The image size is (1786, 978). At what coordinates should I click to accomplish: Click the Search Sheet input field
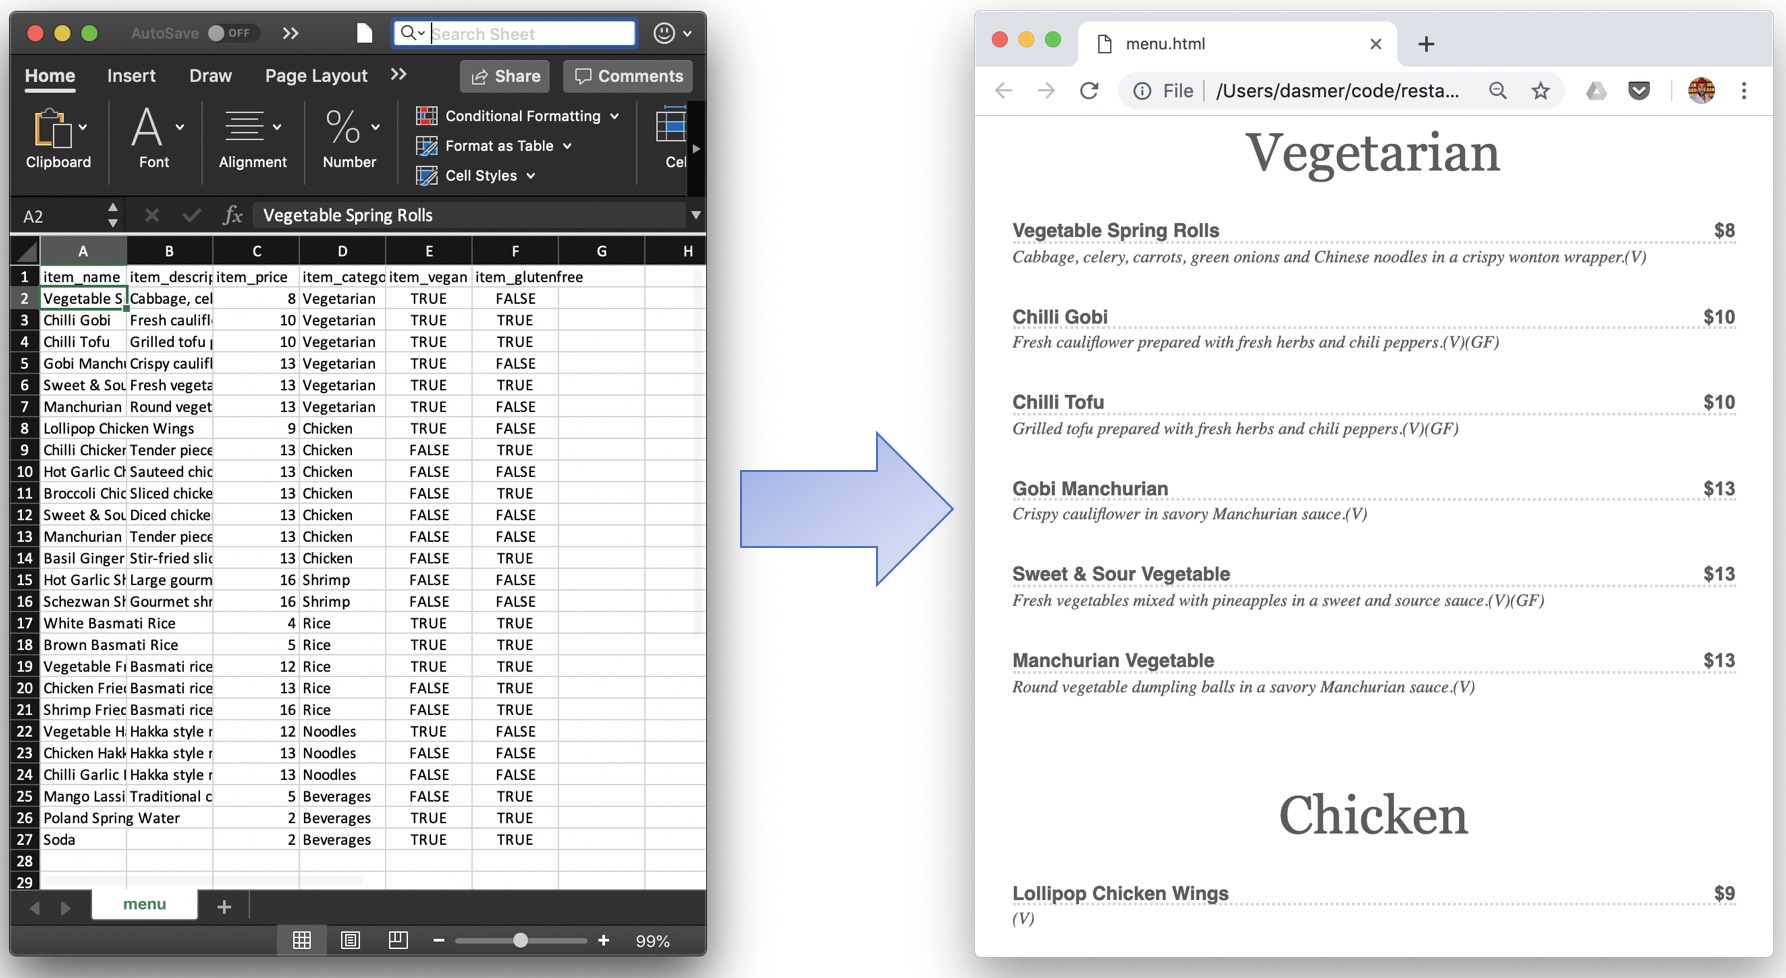[x=515, y=33]
